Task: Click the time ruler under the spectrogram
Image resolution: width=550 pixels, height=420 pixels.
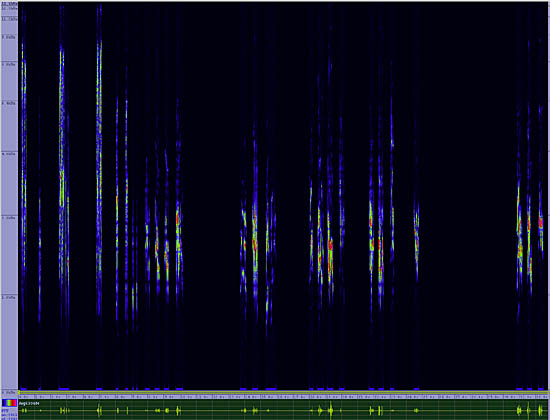Action: 283,397
